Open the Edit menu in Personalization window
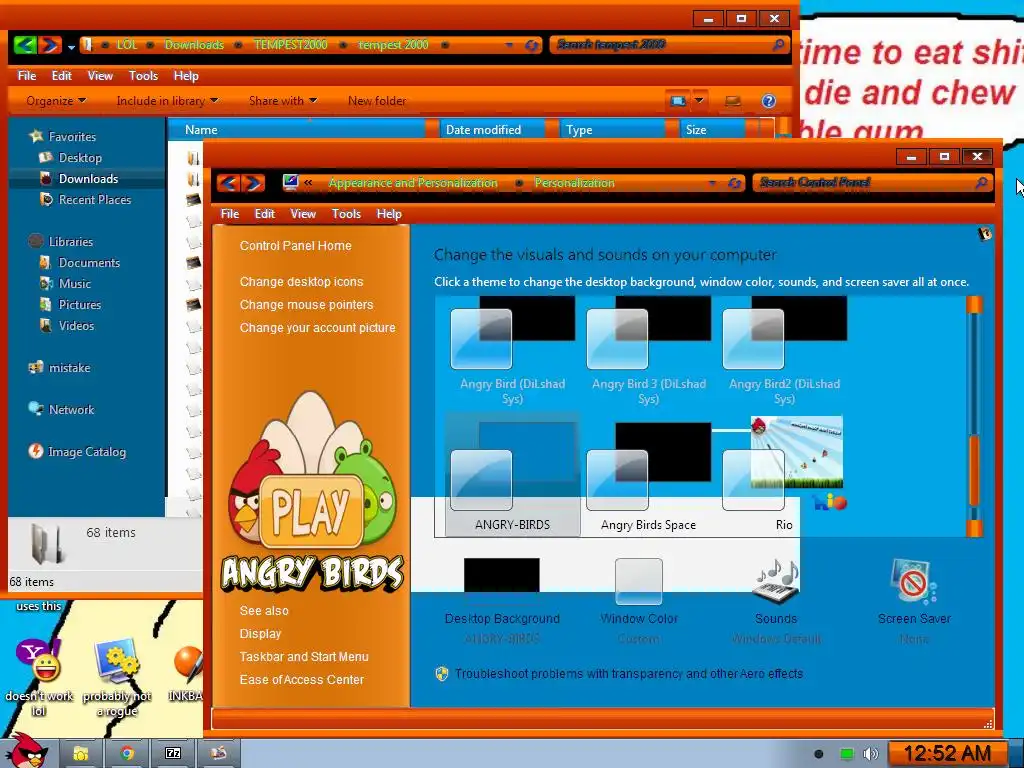This screenshot has height=768, width=1024. [x=264, y=214]
